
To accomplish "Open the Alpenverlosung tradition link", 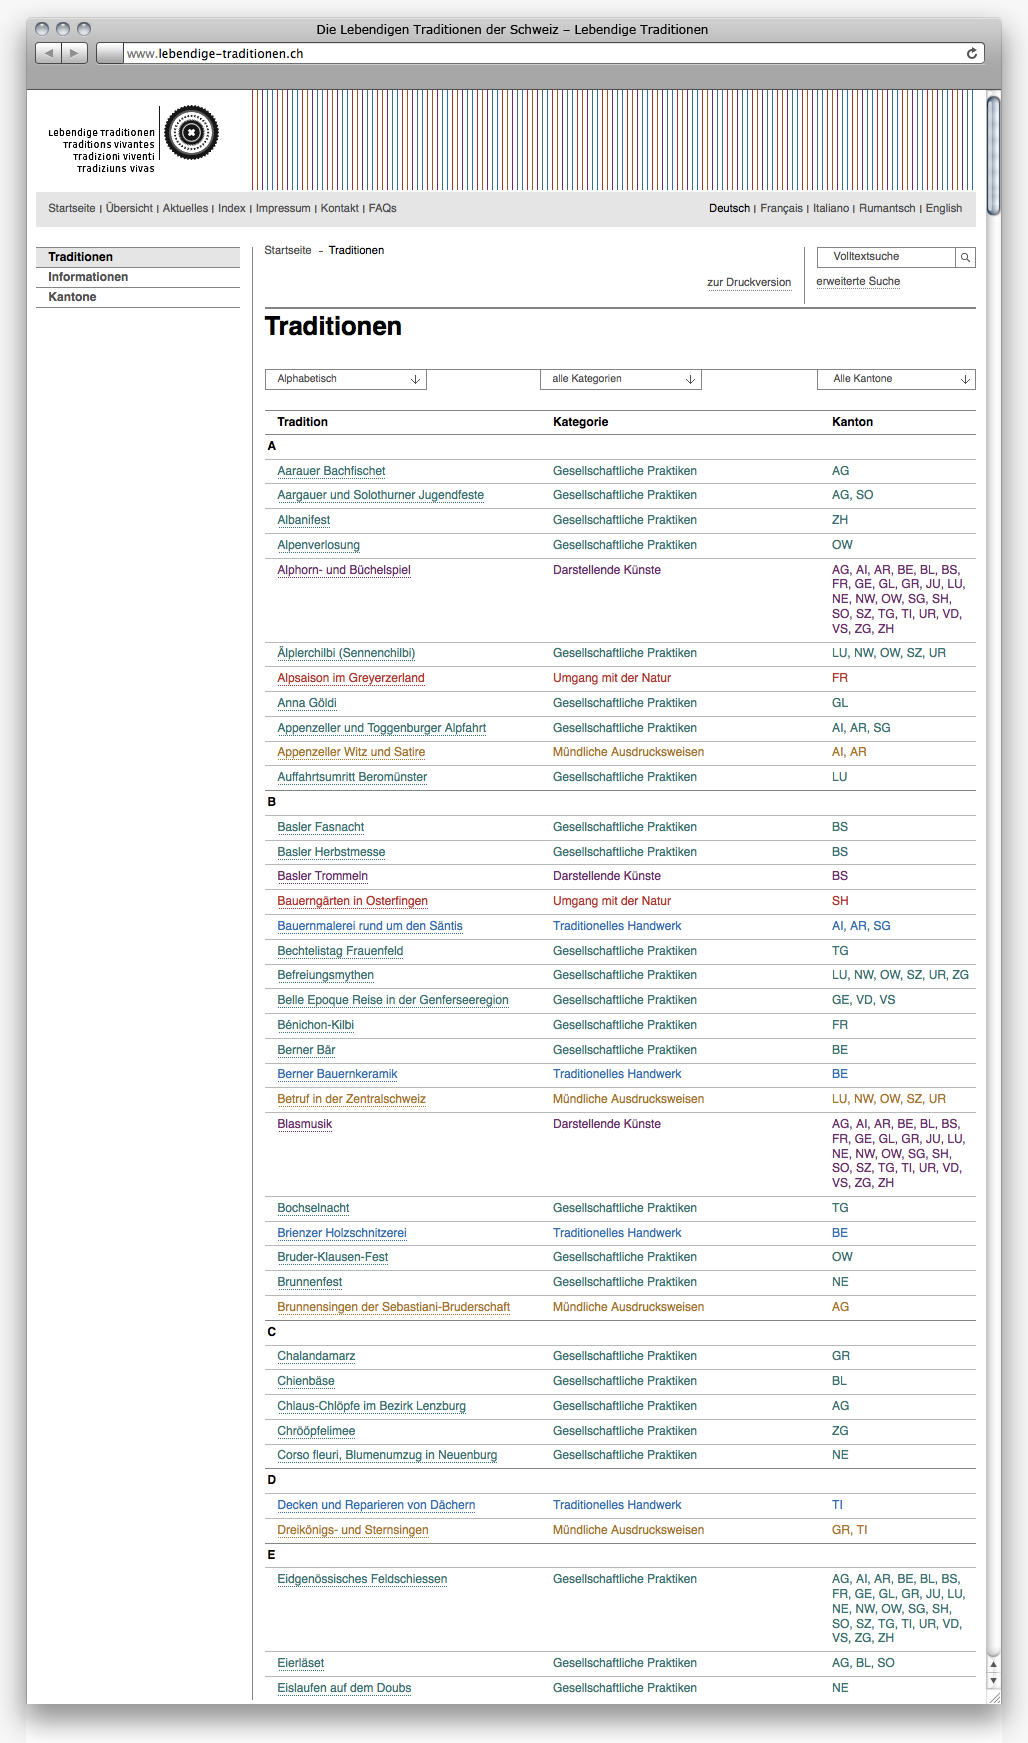I will point(318,545).
